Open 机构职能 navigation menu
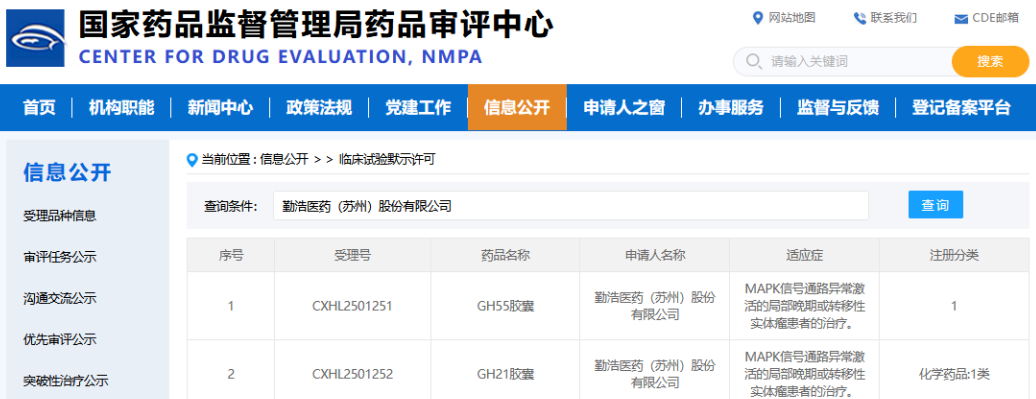Viewport: 1036px width, 399px height. pyautogui.click(x=122, y=108)
